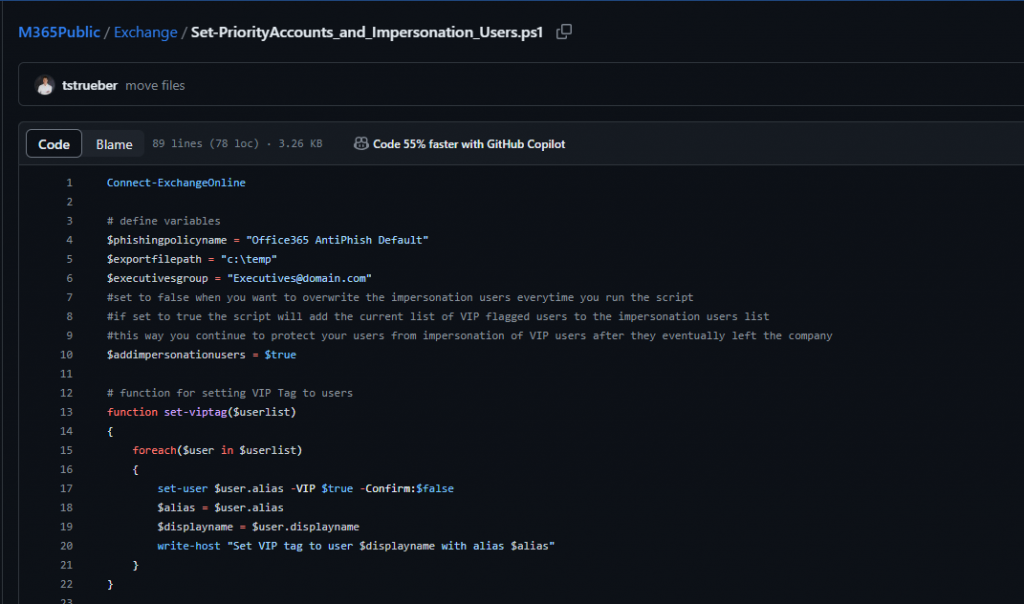
Task: Click line number 17 in the gutter
Action: point(67,488)
